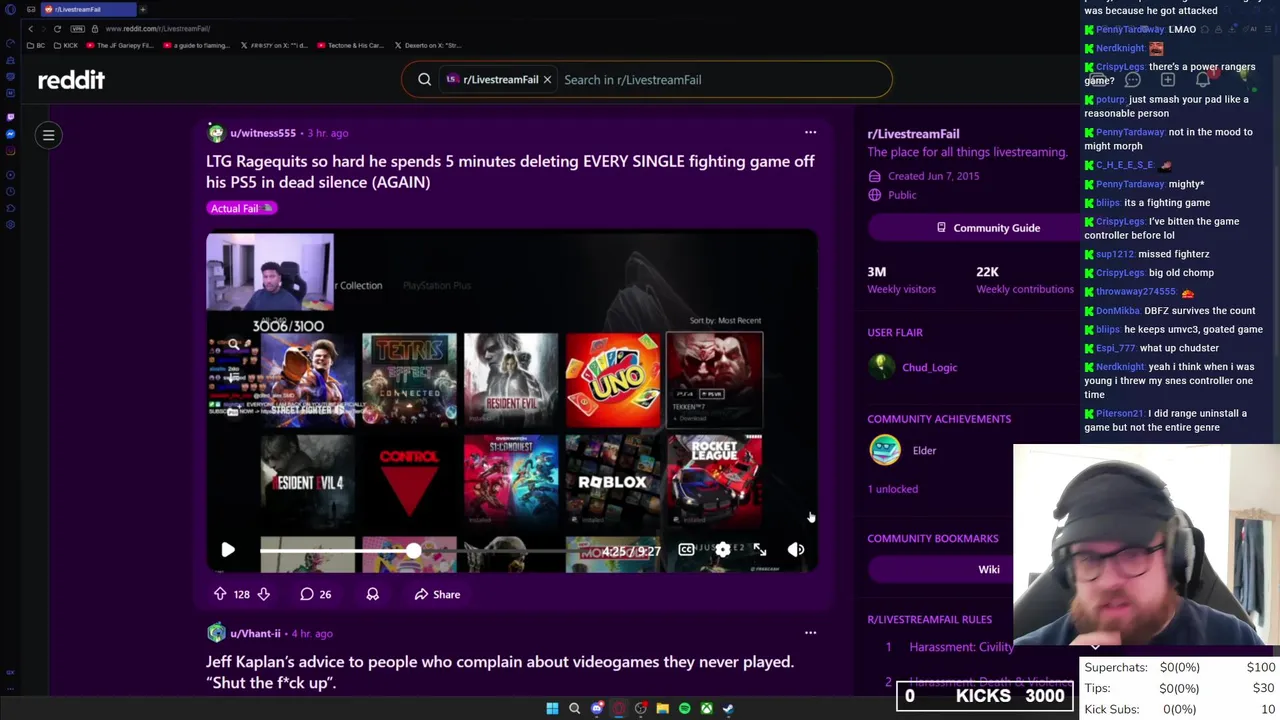Open the KICK bookmarks folder
This screenshot has width=1280, height=720.
click(65, 45)
